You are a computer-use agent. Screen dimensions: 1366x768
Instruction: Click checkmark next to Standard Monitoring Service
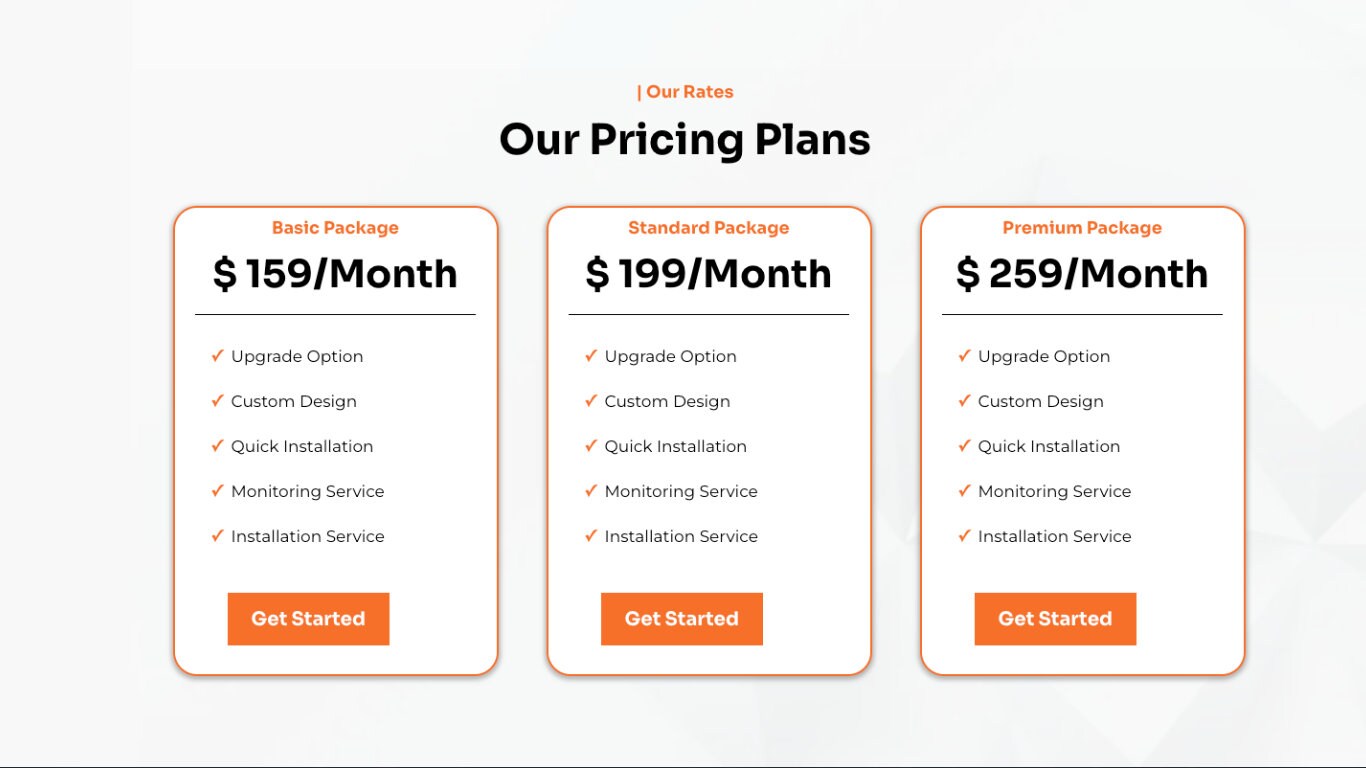coord(591,491)
